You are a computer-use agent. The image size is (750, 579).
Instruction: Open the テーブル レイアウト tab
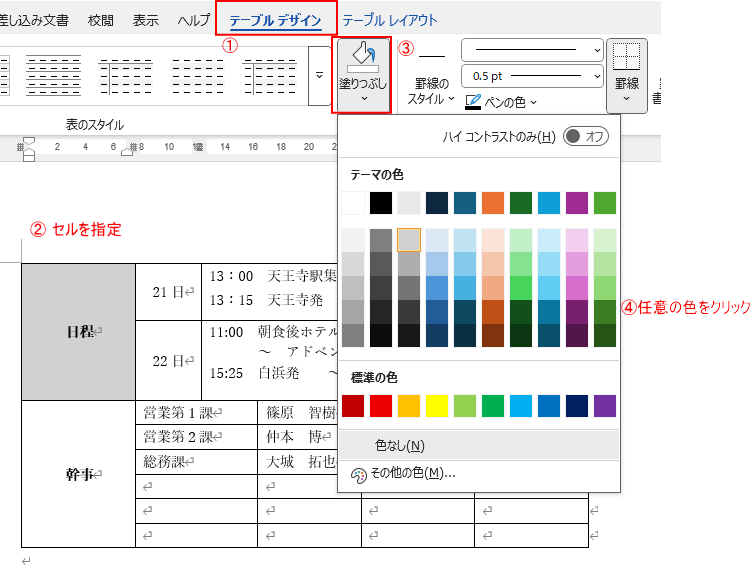point(389,20)
